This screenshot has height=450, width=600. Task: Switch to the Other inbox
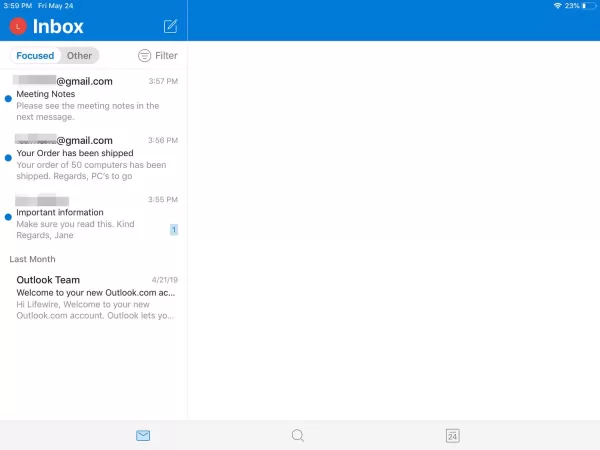(80, 56)
